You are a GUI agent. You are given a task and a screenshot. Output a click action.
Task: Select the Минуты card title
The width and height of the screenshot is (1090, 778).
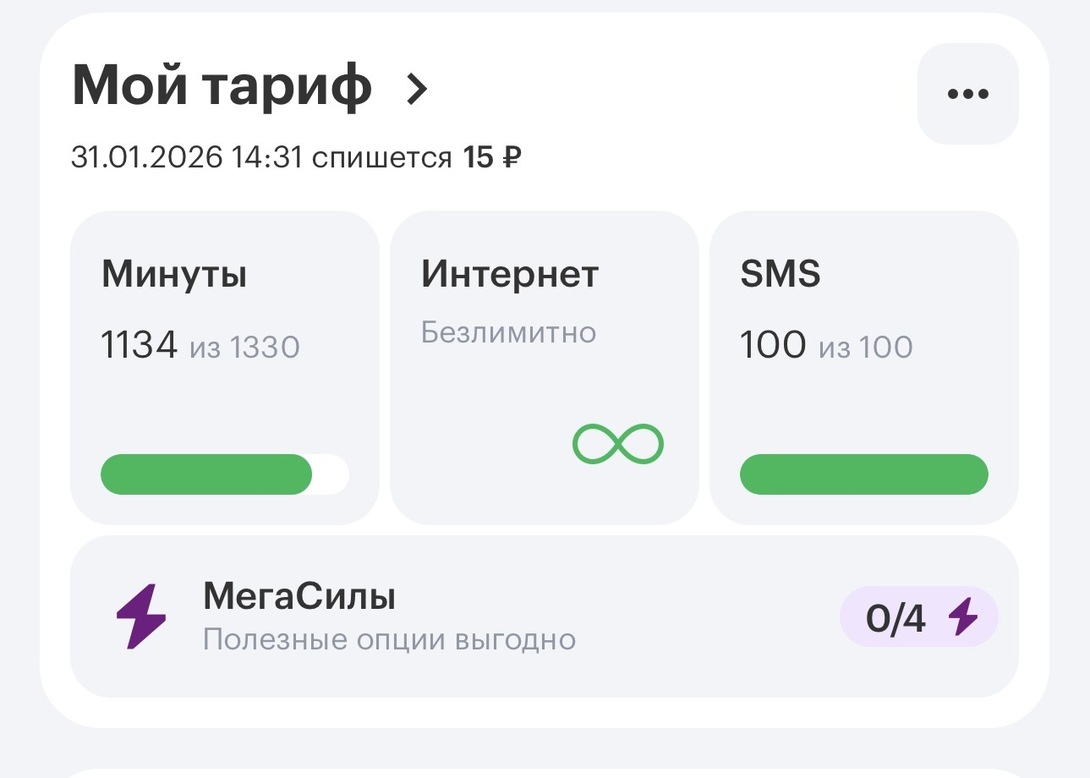[174, 274]
